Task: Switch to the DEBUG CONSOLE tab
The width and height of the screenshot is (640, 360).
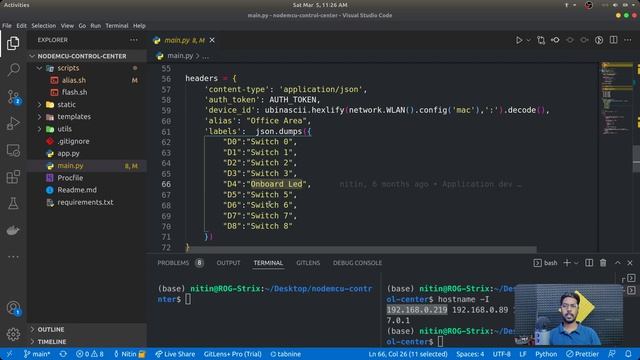Action: pyautogui.click(x=357, y=263)
